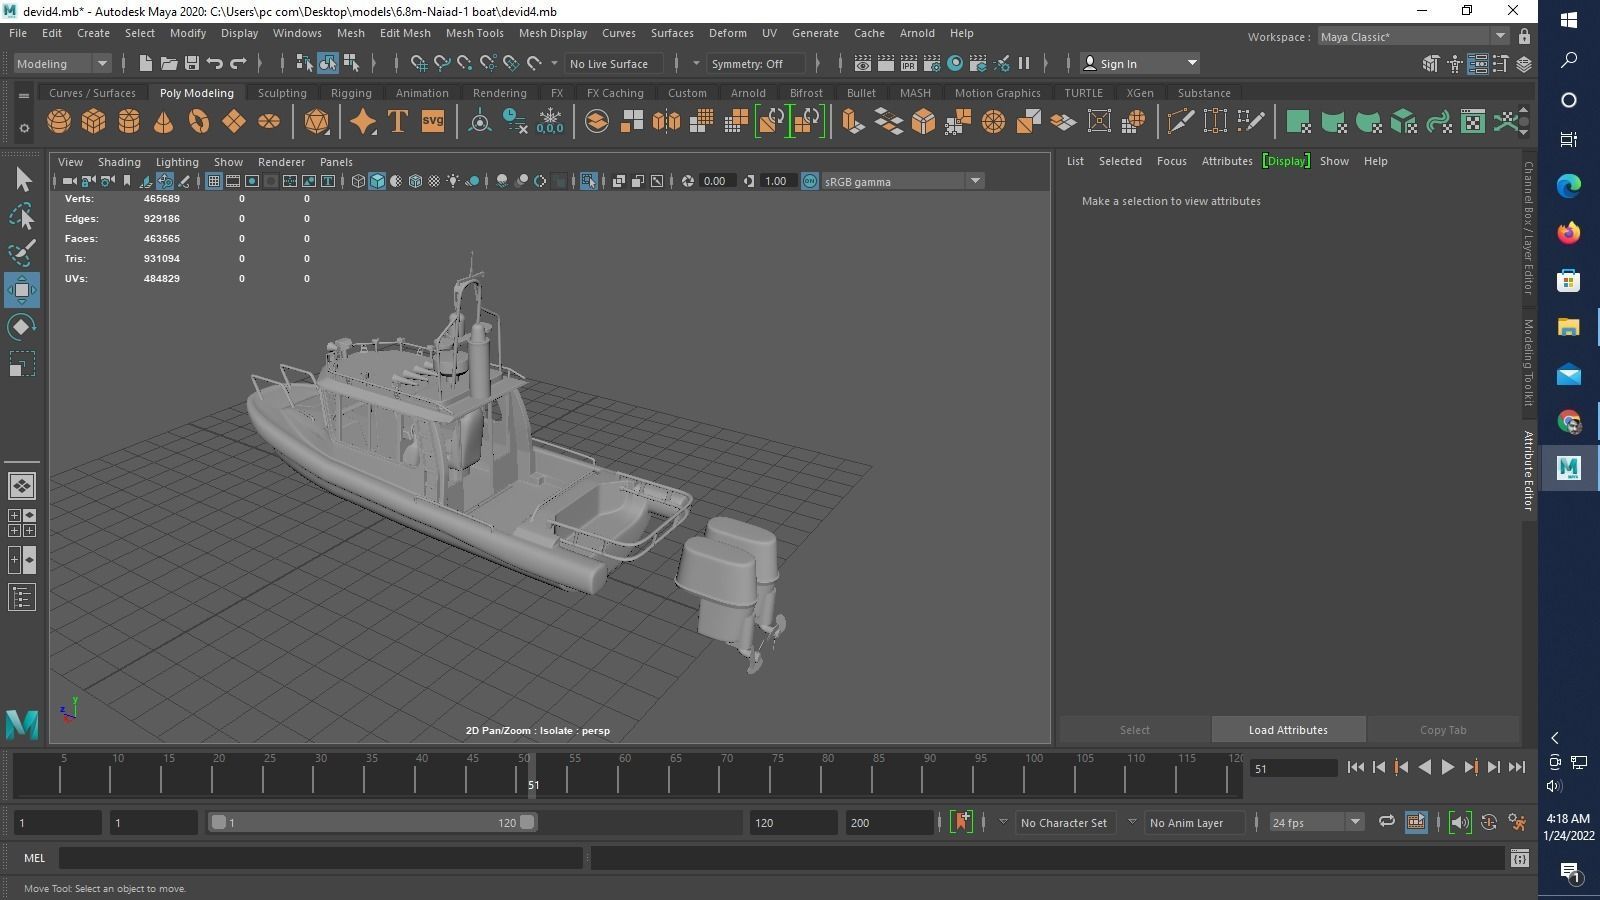
Task: Choose the Move tool in toolbox
Action: (x=22, y=290)
